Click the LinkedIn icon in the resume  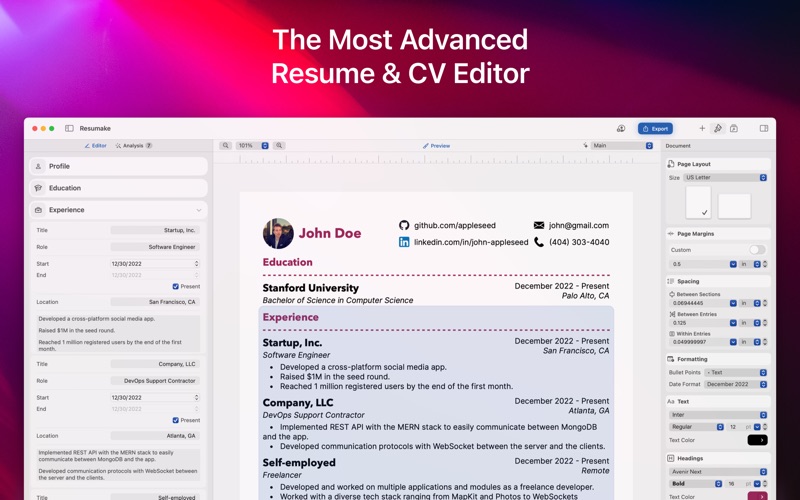(x=404, y=242)
